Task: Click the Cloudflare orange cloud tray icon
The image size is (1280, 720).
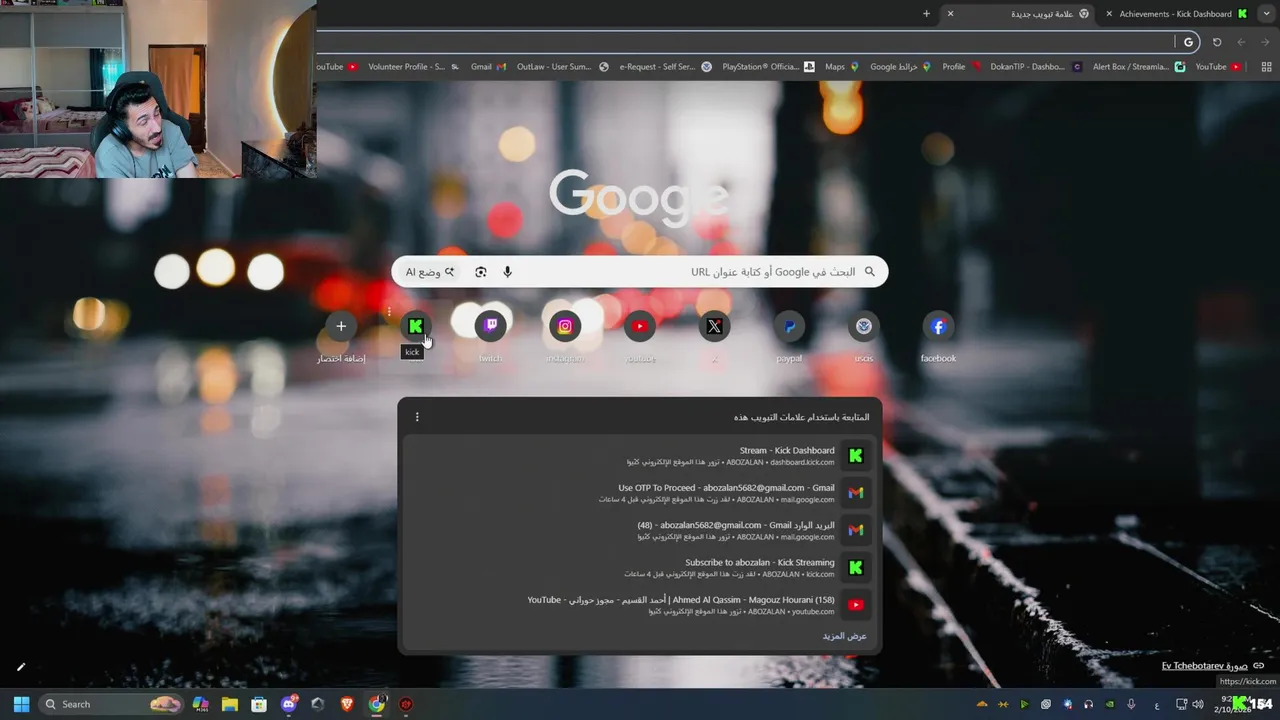Action: [x=982, y=704]
